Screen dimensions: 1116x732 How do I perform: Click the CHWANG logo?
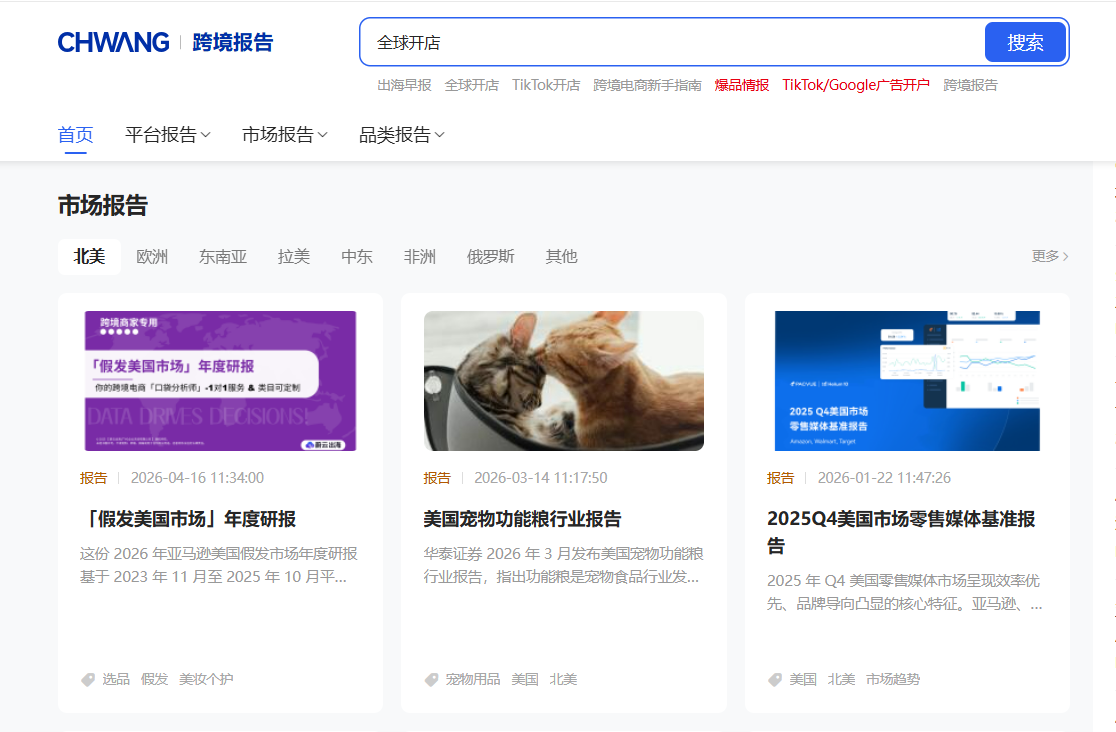pyautogui.click(x=114, y=42)
